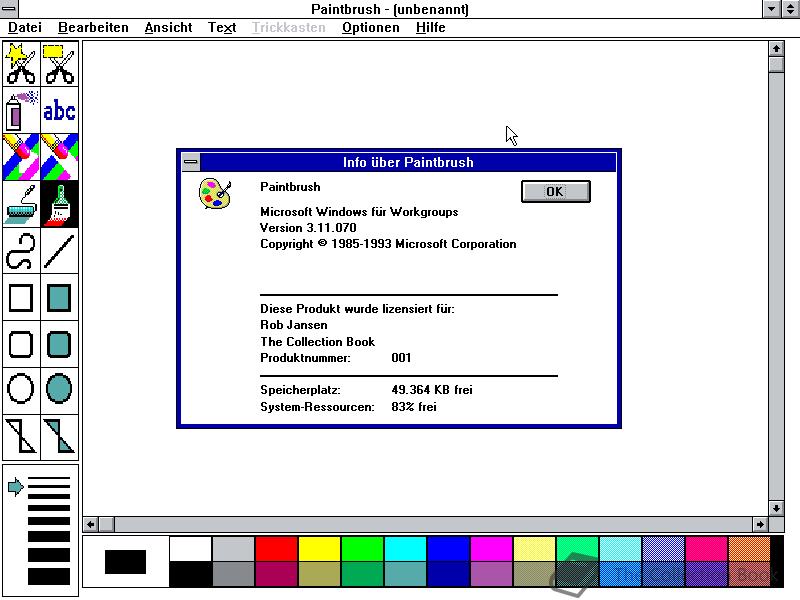
Task: Select the Scissors free-form cutout tool
Action: [21, 64]
